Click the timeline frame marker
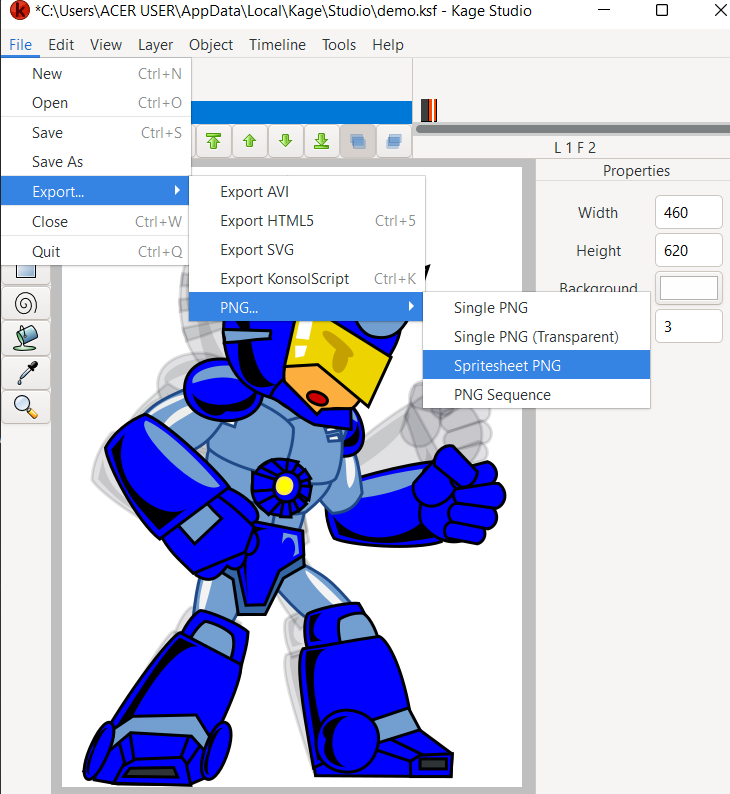Viewport: 730px width, 794px height. 429,110
